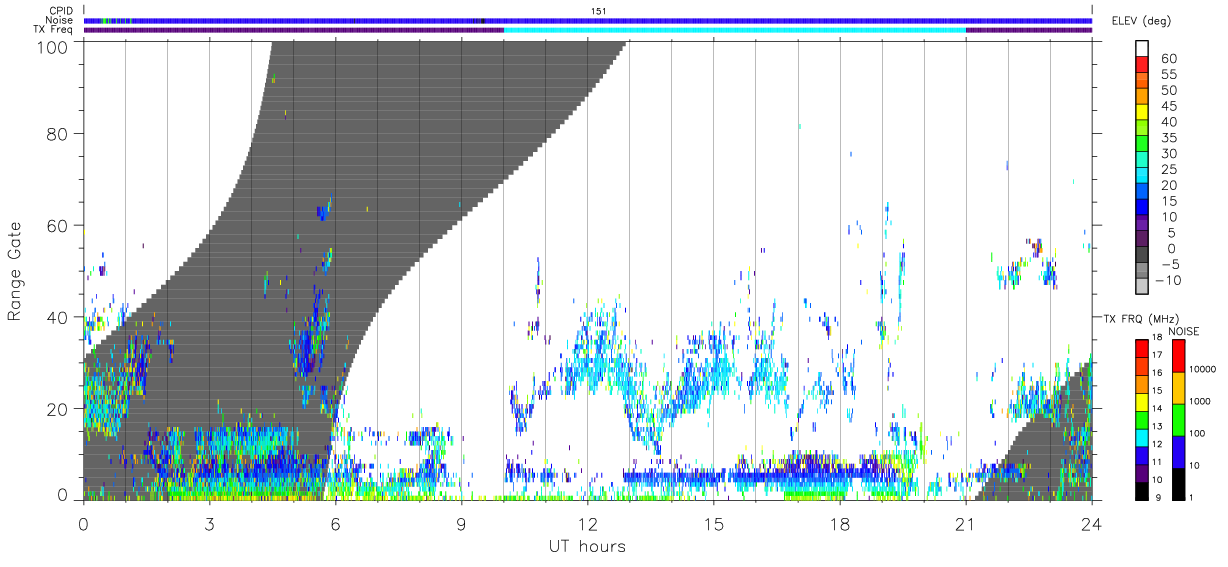Image resolution: width=1228 pixels, height=567 pixels.
Task: Click the cyan section of TX Freq strip
Action: [x=735, y=30]
